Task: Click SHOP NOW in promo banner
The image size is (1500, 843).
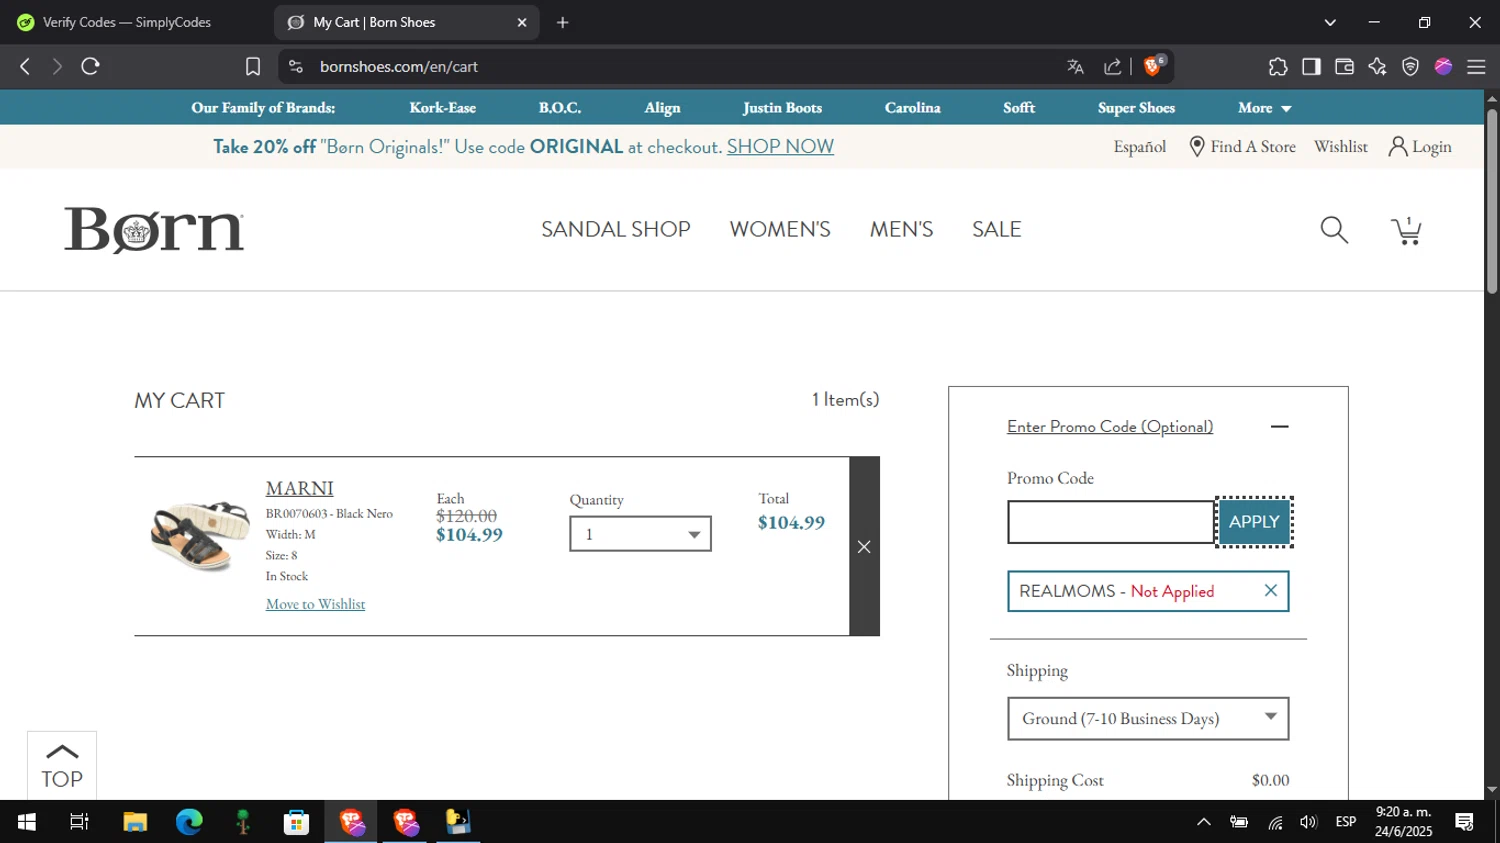Action: (780, 147)
